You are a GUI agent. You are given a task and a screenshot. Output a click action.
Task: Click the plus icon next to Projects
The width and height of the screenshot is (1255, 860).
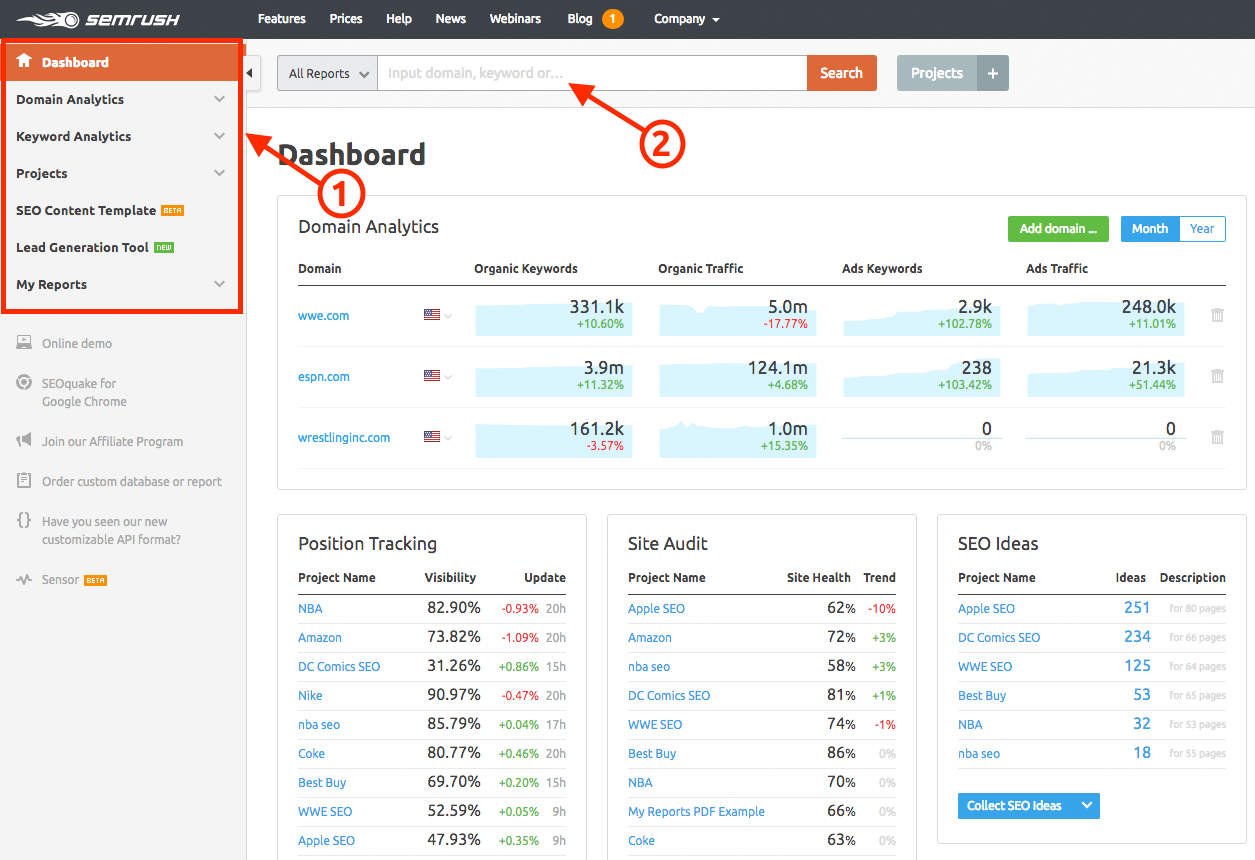[993, 73]
